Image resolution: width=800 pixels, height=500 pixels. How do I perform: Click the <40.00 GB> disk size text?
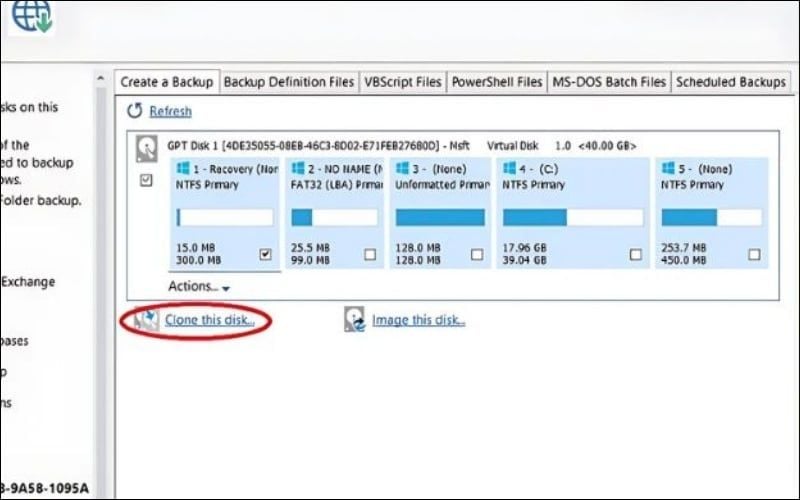607,146
